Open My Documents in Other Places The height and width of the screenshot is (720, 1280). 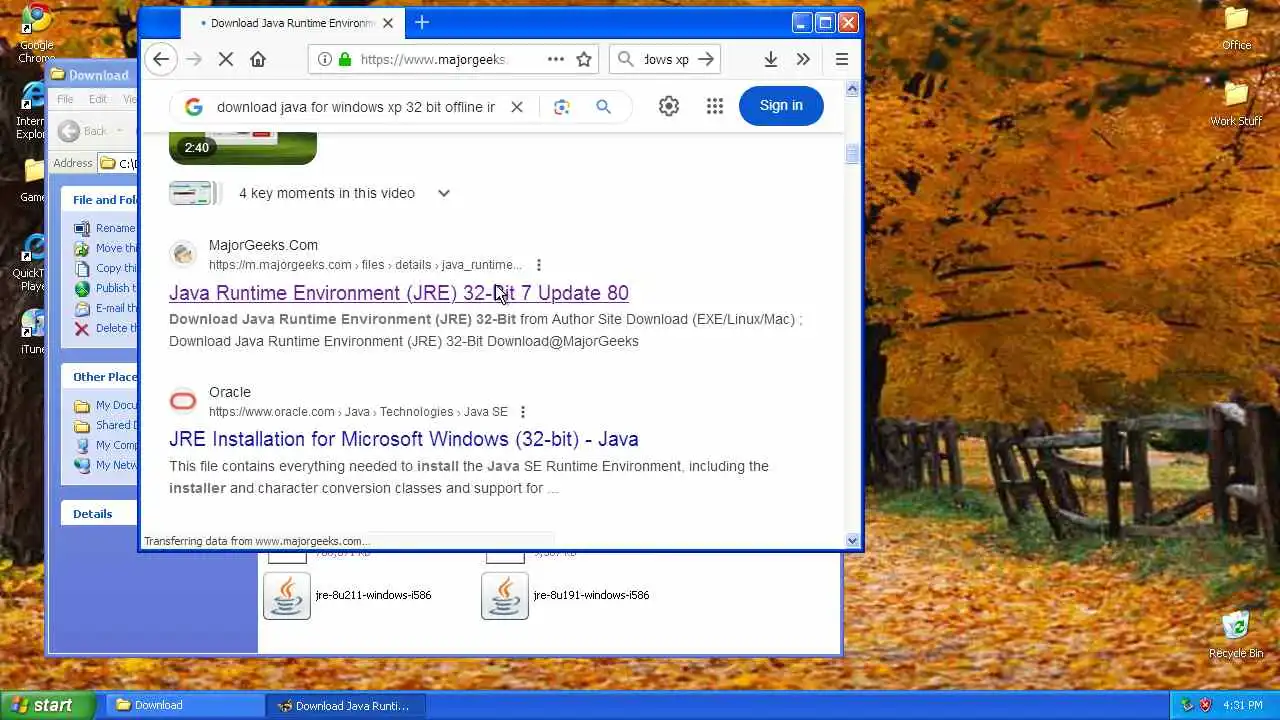(x=106, y=405)
